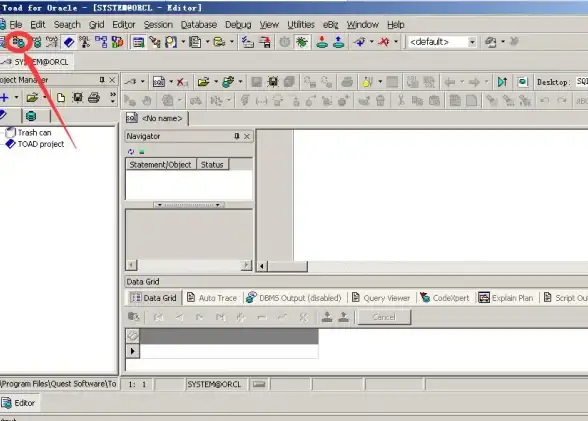Click the refresh icon in Navigator panel
The image size is (588, 421).
[x=131, y=152]
